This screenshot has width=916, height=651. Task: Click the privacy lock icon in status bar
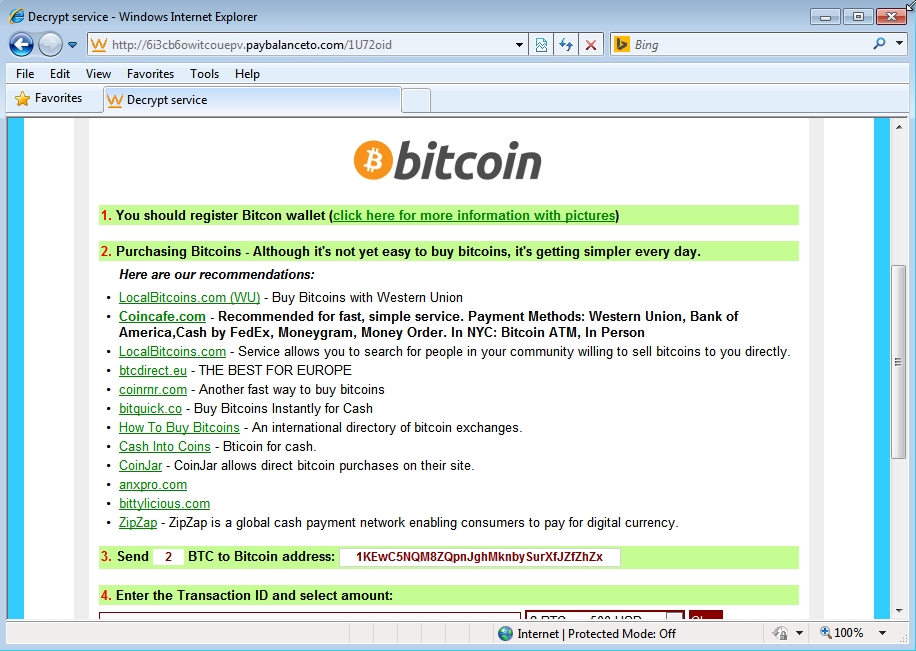pyautogui.click(x=779, y=633)
